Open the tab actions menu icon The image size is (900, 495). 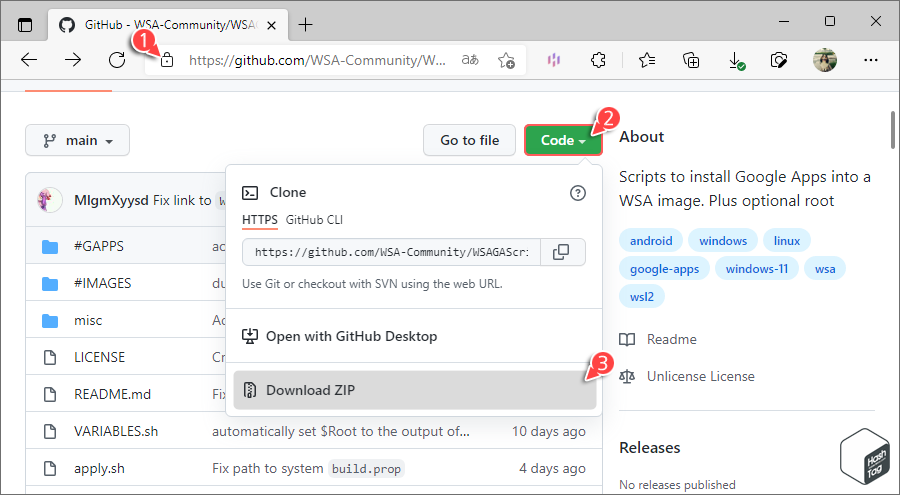[25, 25]
